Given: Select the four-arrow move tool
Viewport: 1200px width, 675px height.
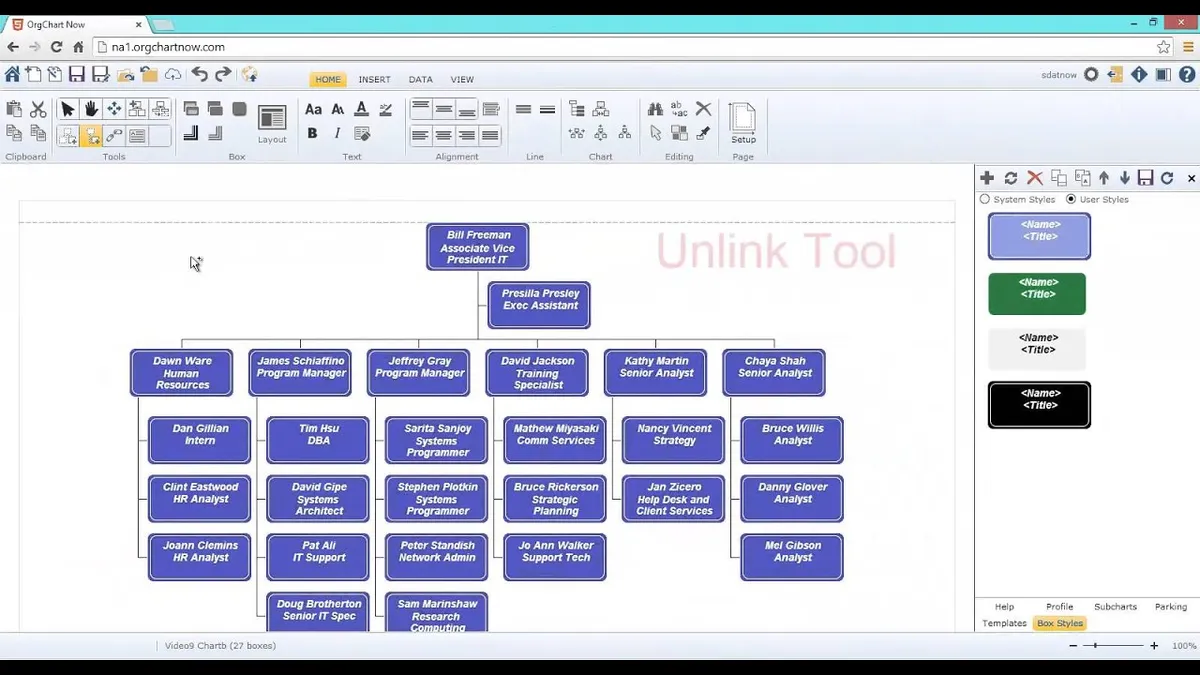Looking at the screenshot, I should 114,109.
